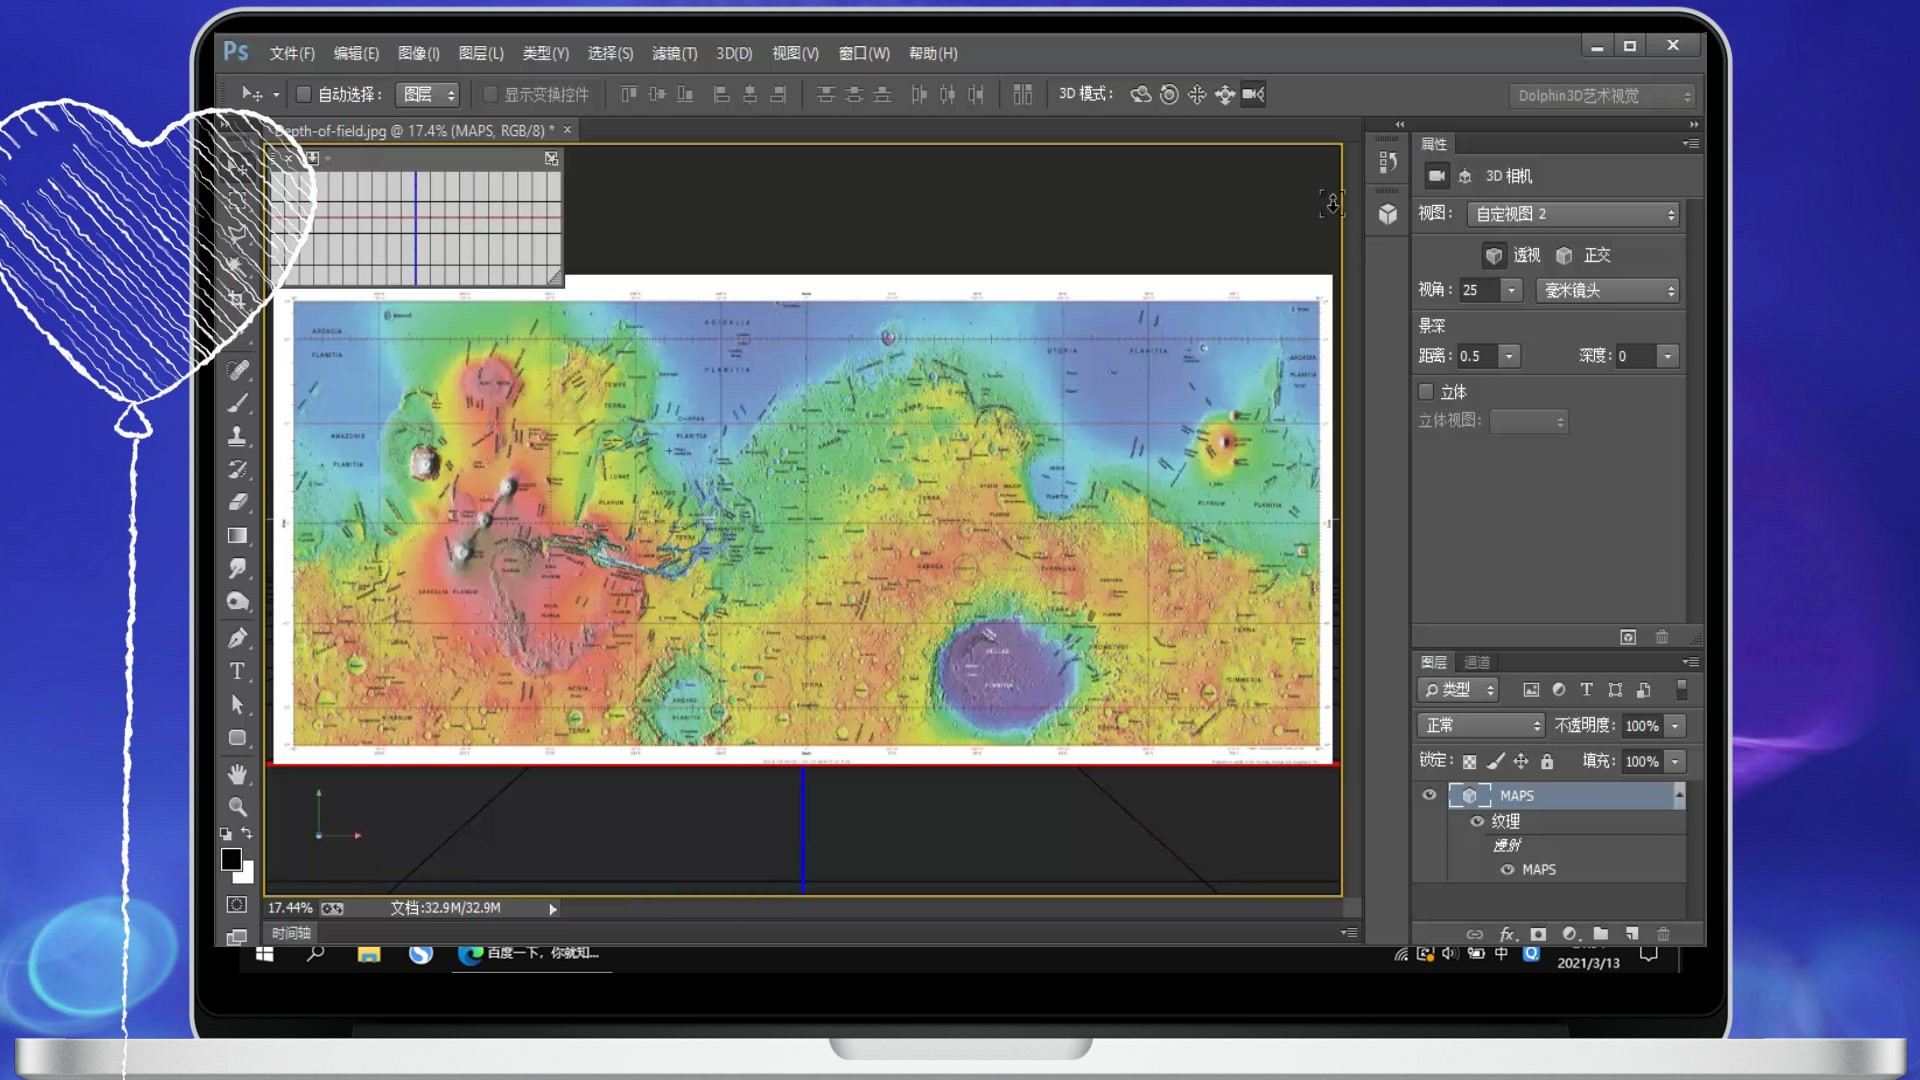1920x1080 pixels.
Task: Select the Horizontal Type tool
Action: pyautogui.click(x=237, y=671)
